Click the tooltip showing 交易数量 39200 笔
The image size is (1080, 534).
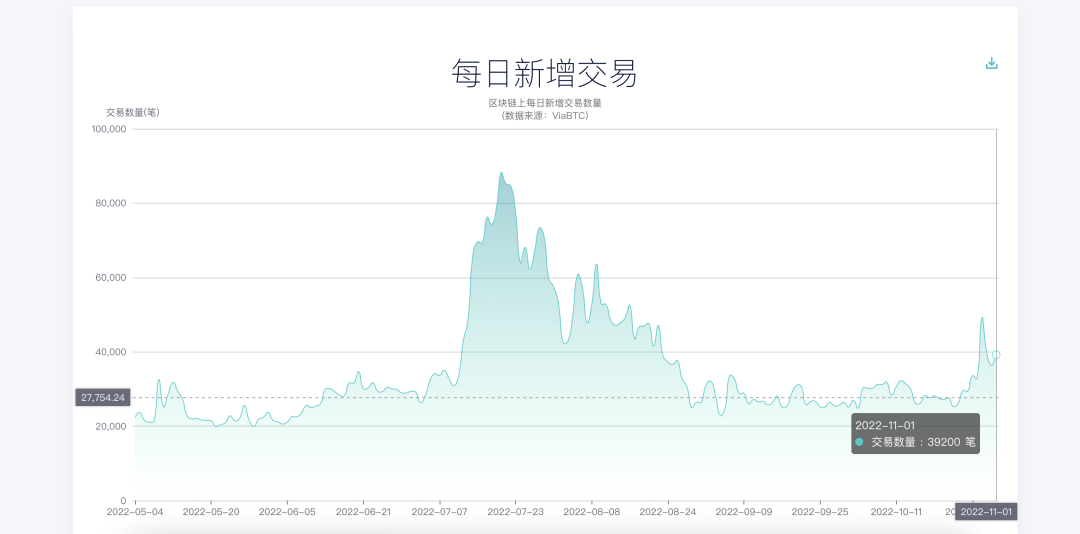click(x=915, y=434)
